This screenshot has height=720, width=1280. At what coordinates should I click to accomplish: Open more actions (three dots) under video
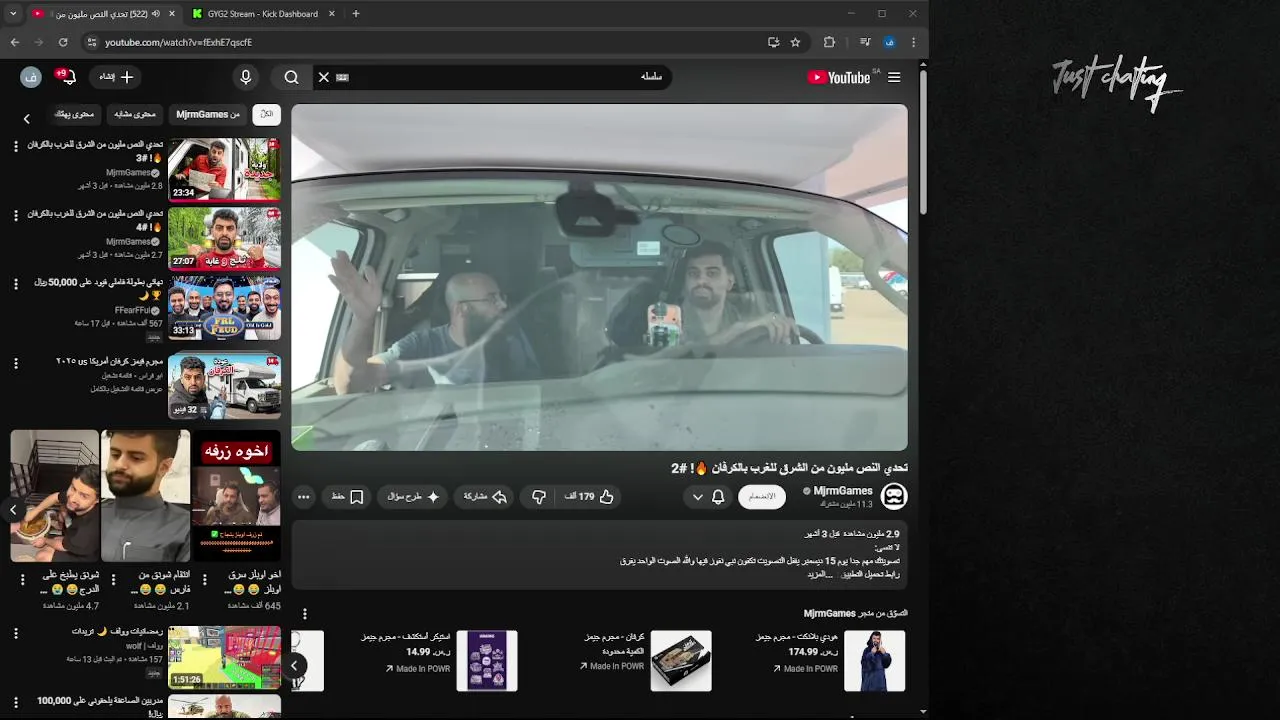(304, 496)
